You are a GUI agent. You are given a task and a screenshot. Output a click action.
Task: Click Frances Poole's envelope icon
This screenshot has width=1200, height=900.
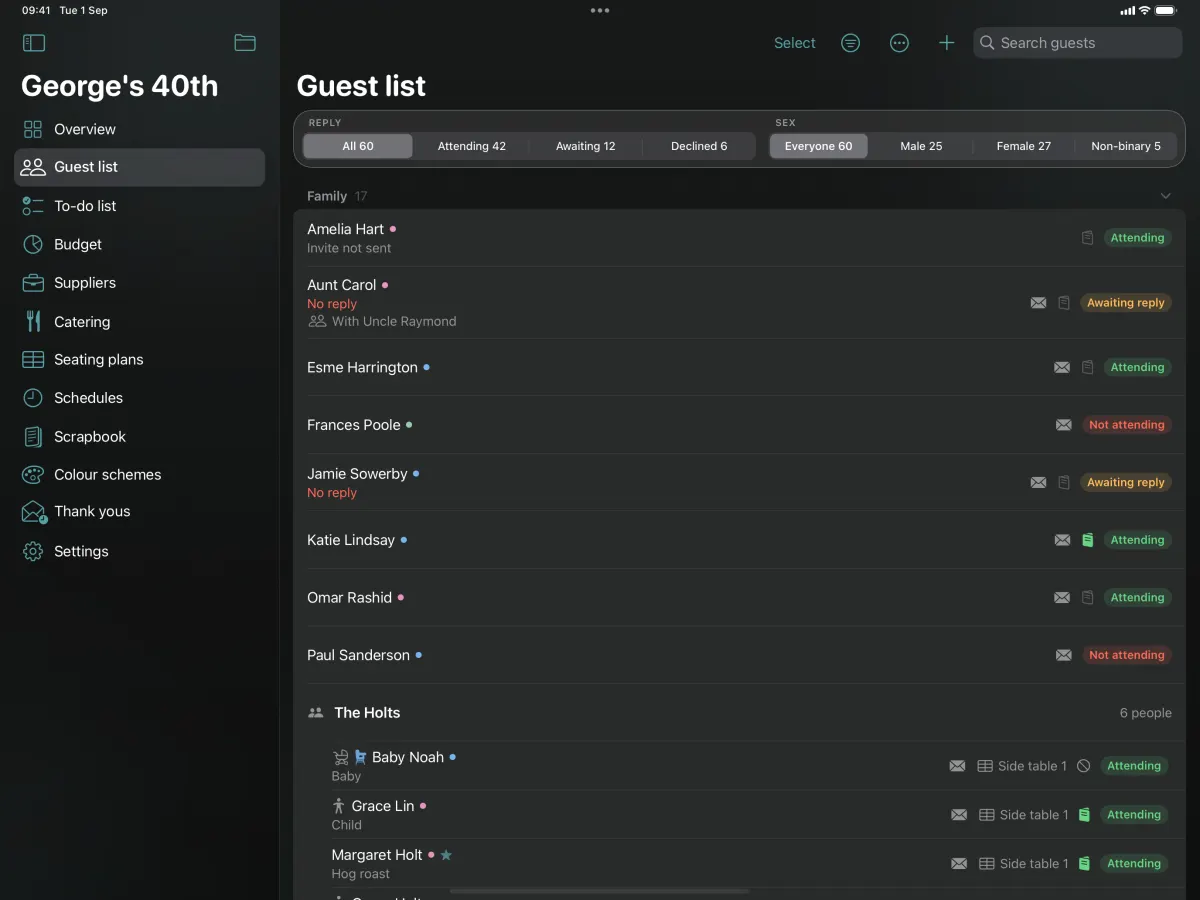click(x=1064, y=425)
